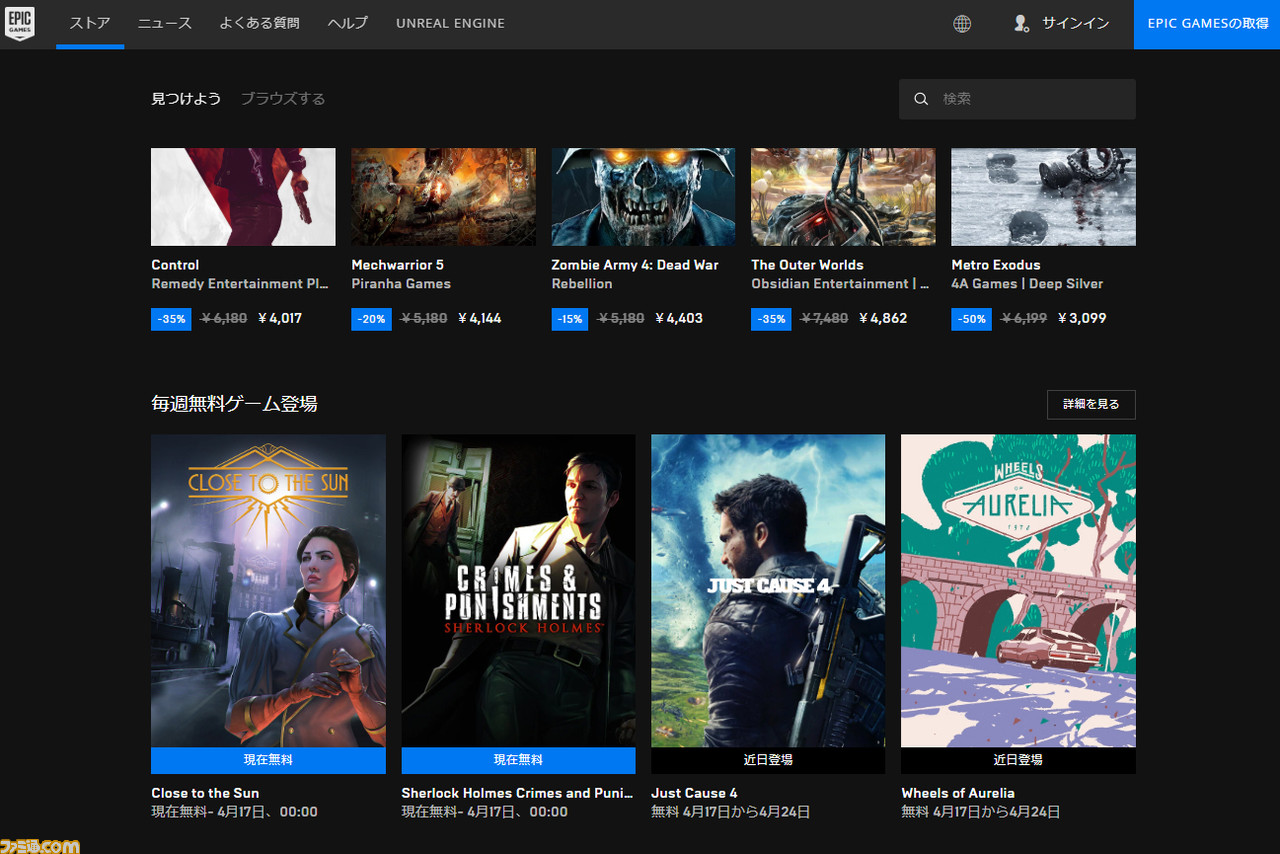
Task: Click the EPIC GAMESの取得 button
Action: click(1207, 24)
